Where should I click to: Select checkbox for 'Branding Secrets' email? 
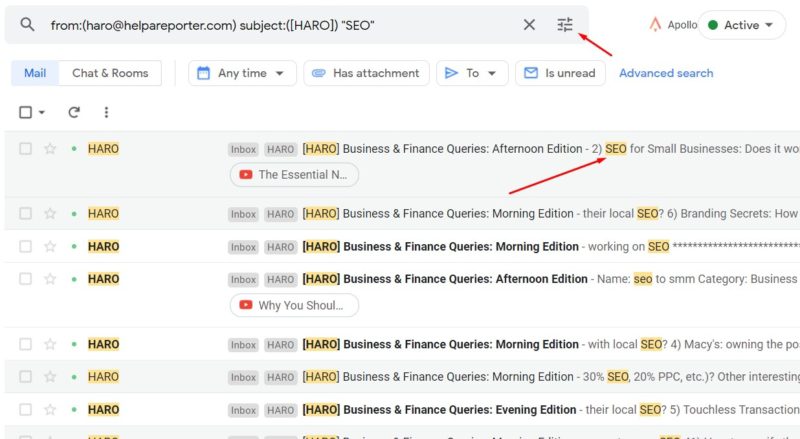coord(26,213)
